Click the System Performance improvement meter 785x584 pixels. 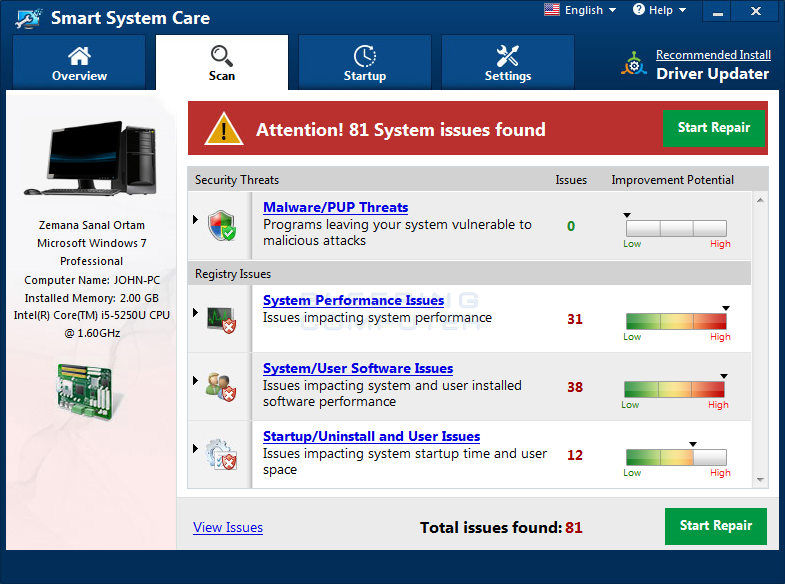click(x=676, y=321)
